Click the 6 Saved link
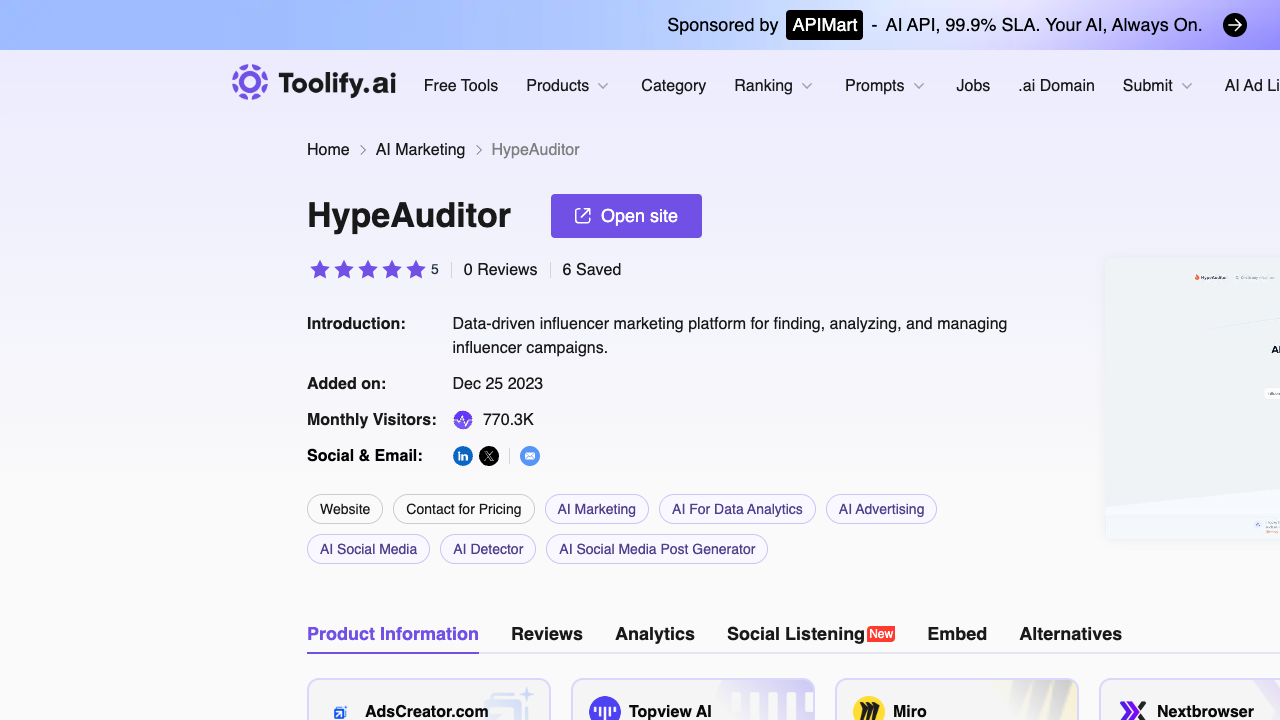Screen dimensions: 1280x720 [x=592, y=270]
